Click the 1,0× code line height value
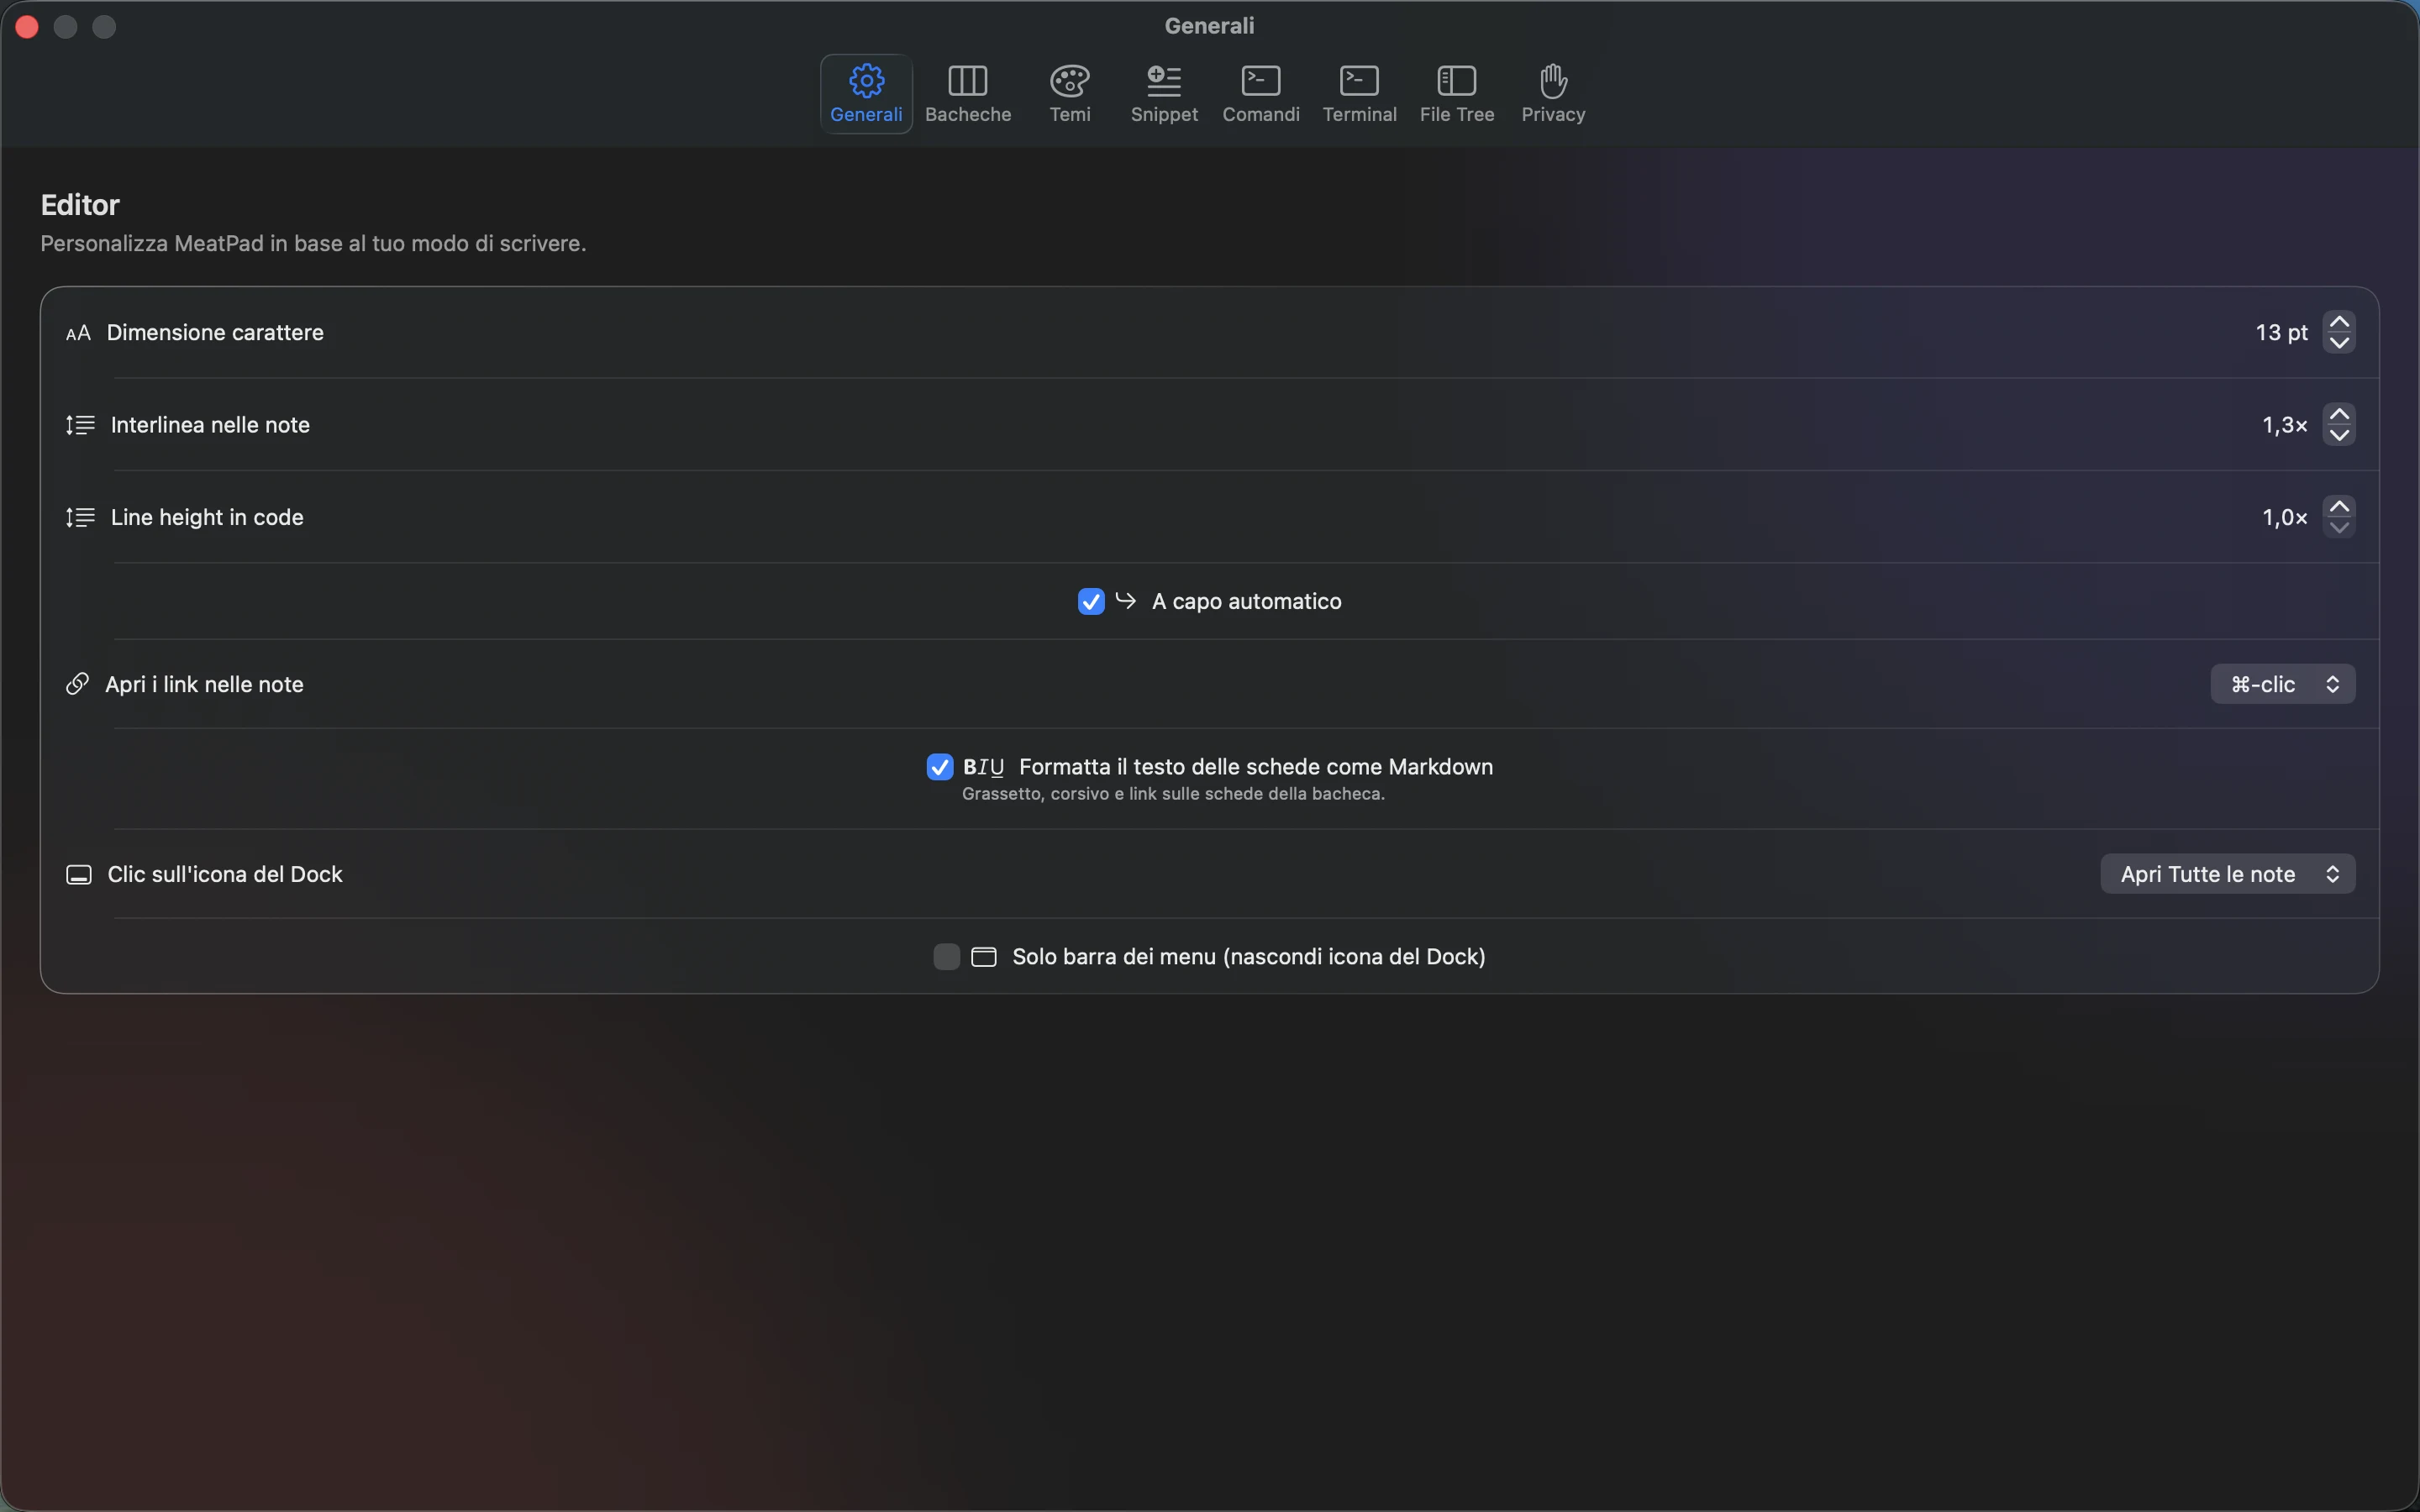This screenshot has width=2420, height=1512. [2285, 517]
